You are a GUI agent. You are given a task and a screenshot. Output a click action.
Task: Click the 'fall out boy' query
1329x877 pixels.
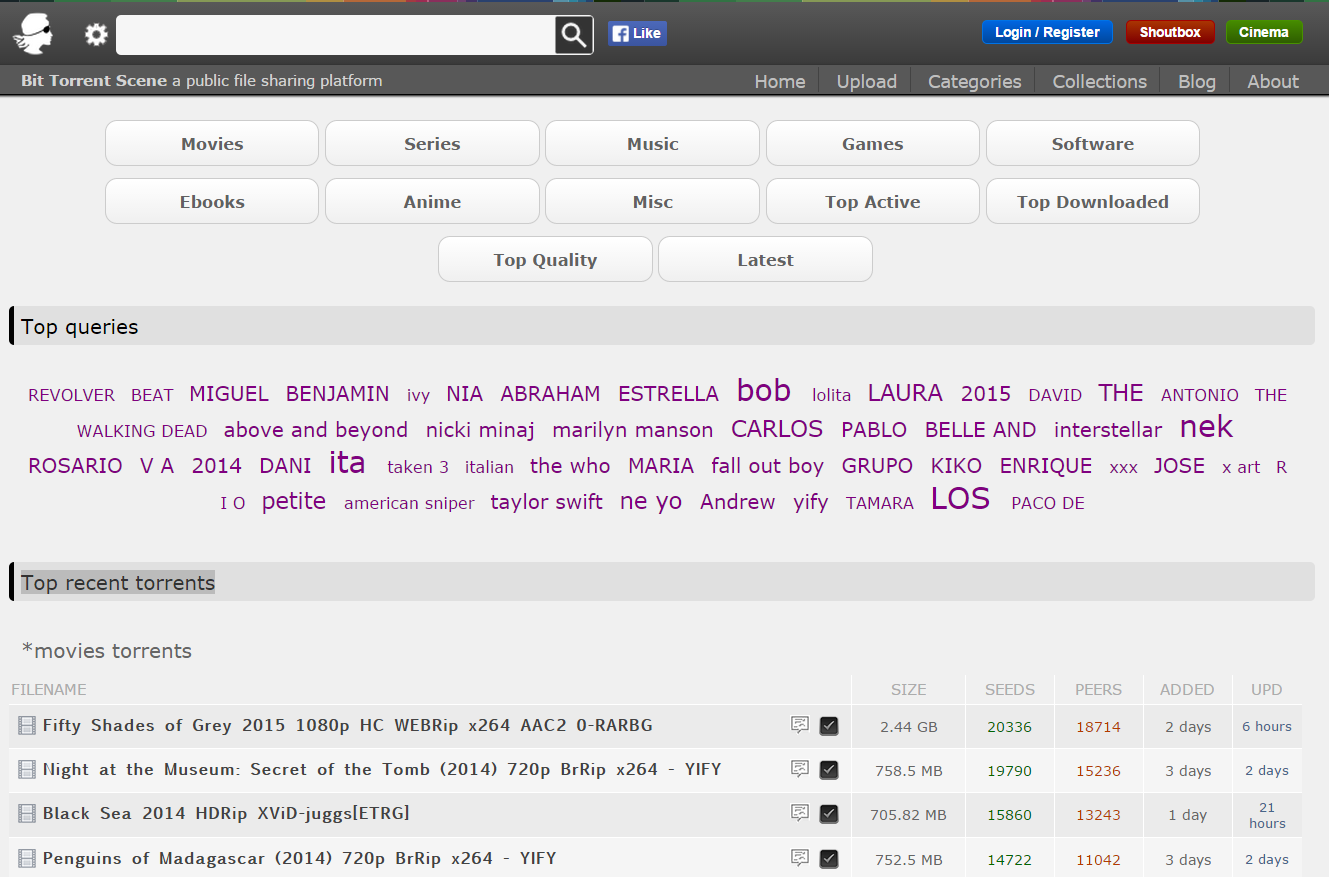[768, 466]
